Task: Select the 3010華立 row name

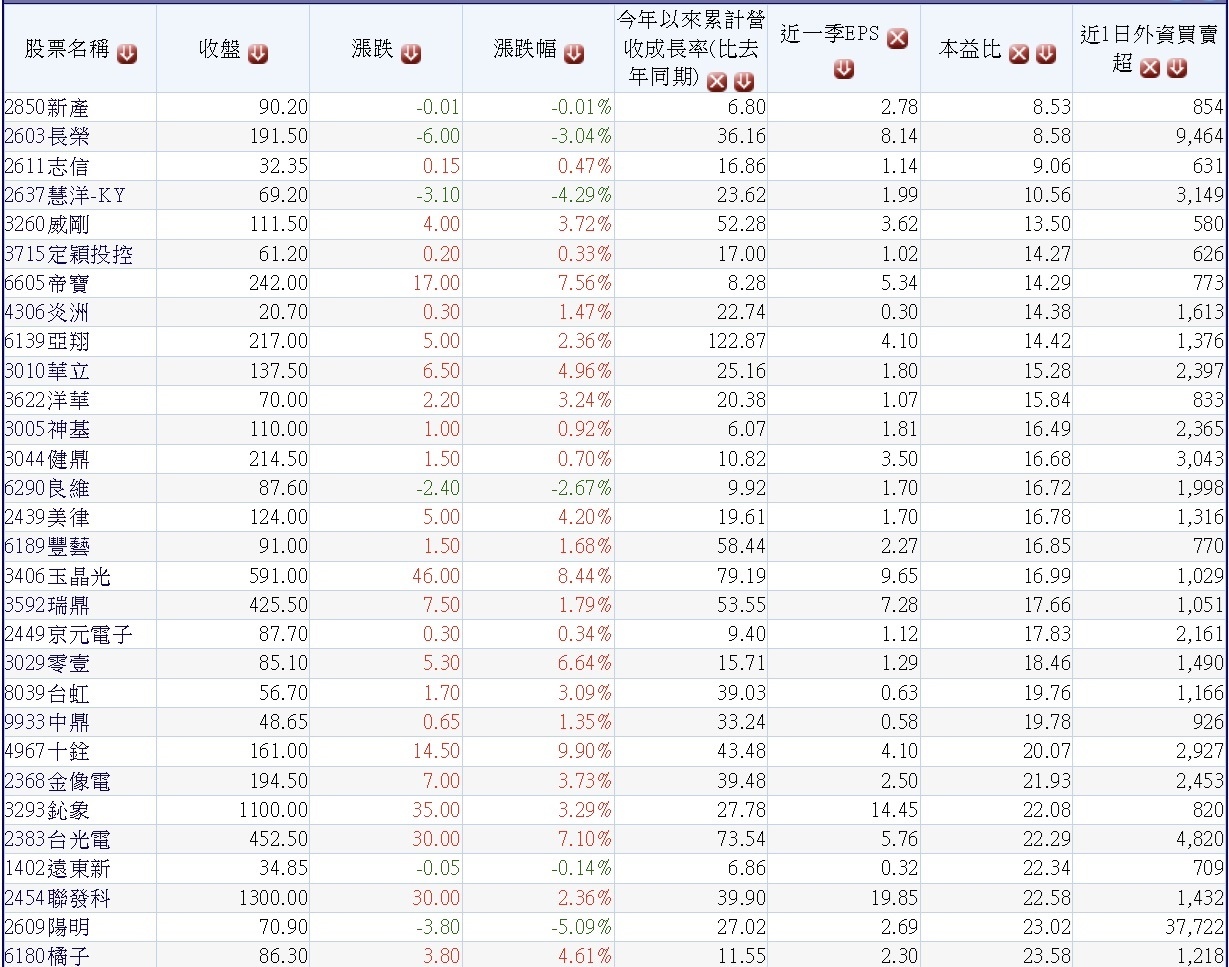Action: (x=46, y=372)
